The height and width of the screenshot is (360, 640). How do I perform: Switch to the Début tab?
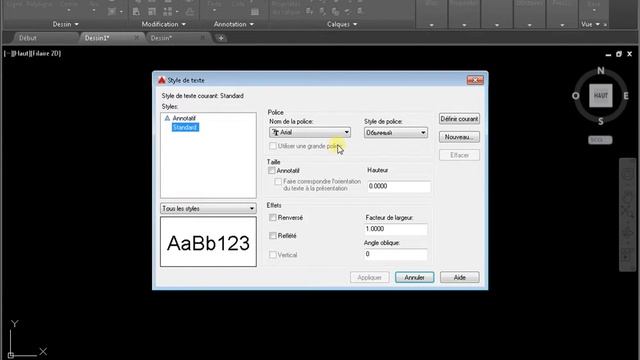[x=28, y=38]
